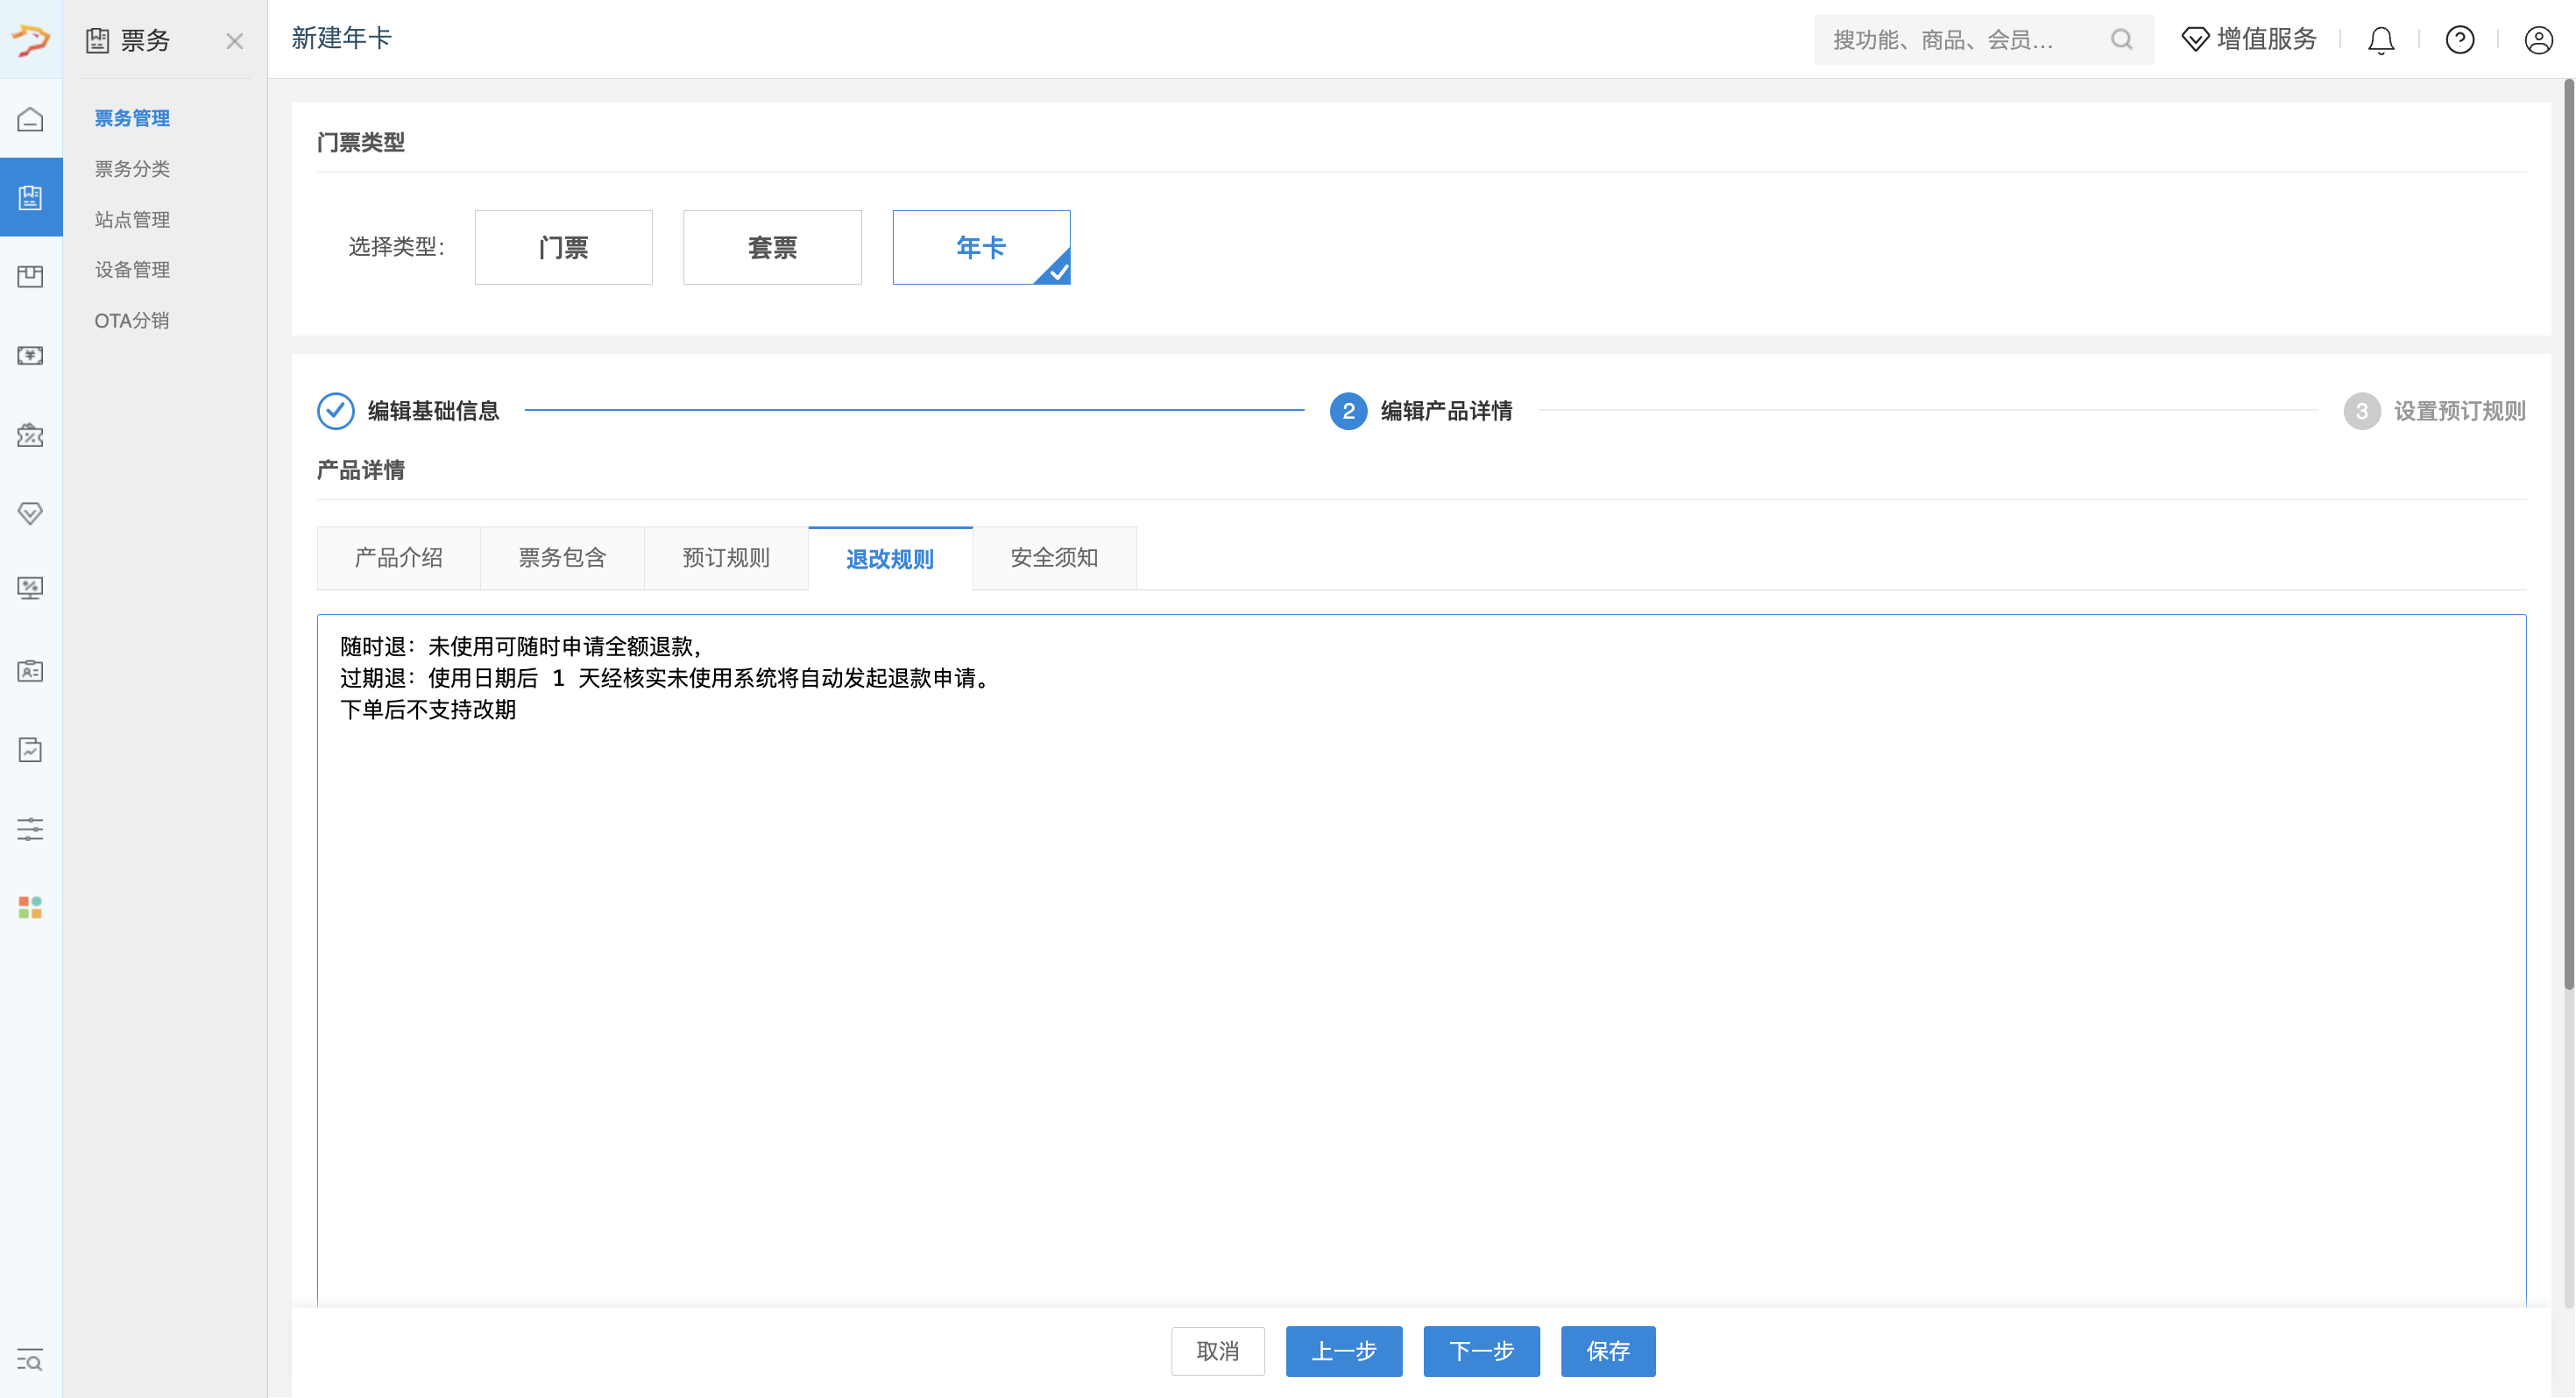Select 套票 ticket type
This screenshot has width=2576, height=1398.
pyautogui.click(x=772, y=247)
